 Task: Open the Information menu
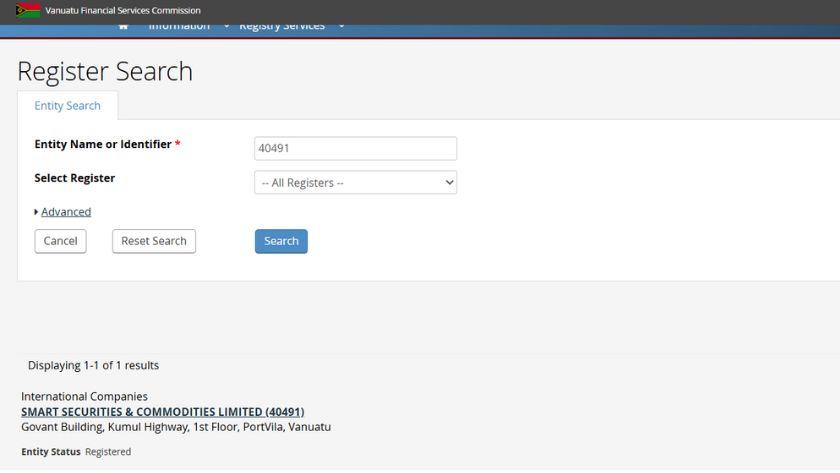tap(179, 27)
